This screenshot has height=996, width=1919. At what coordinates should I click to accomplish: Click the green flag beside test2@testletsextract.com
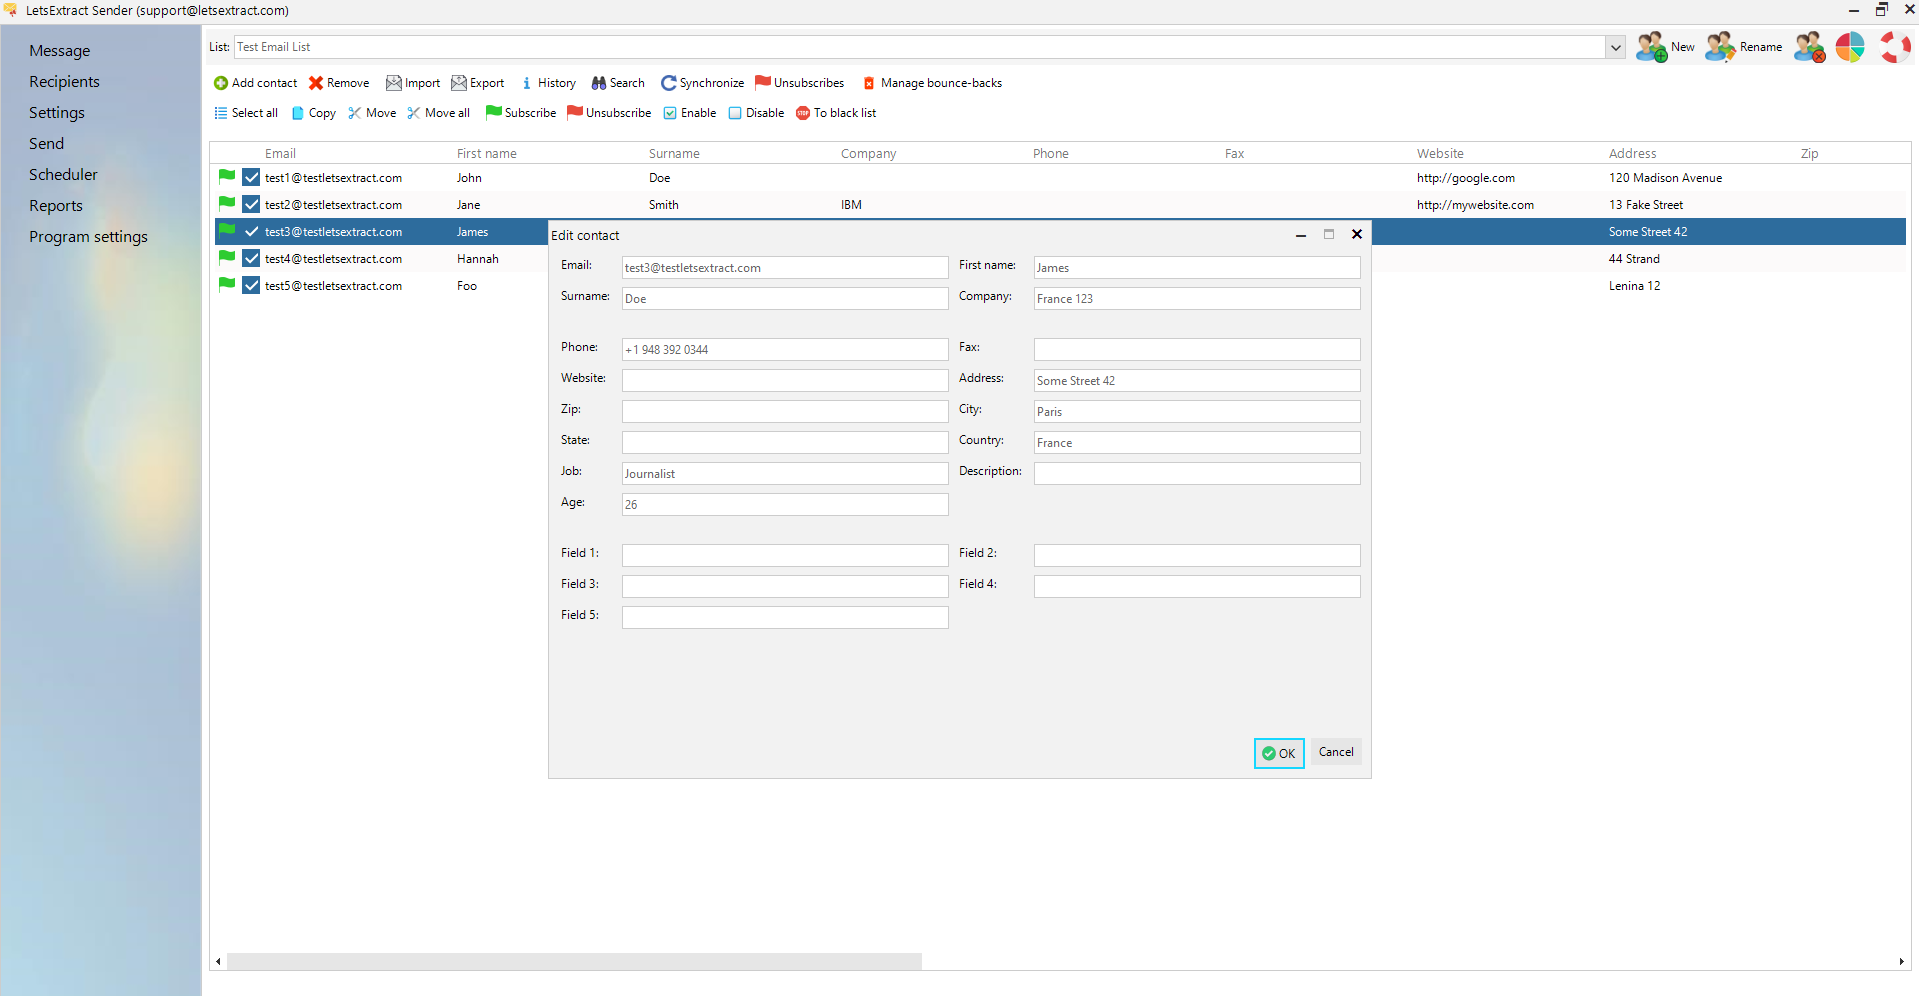click(225, 203)
